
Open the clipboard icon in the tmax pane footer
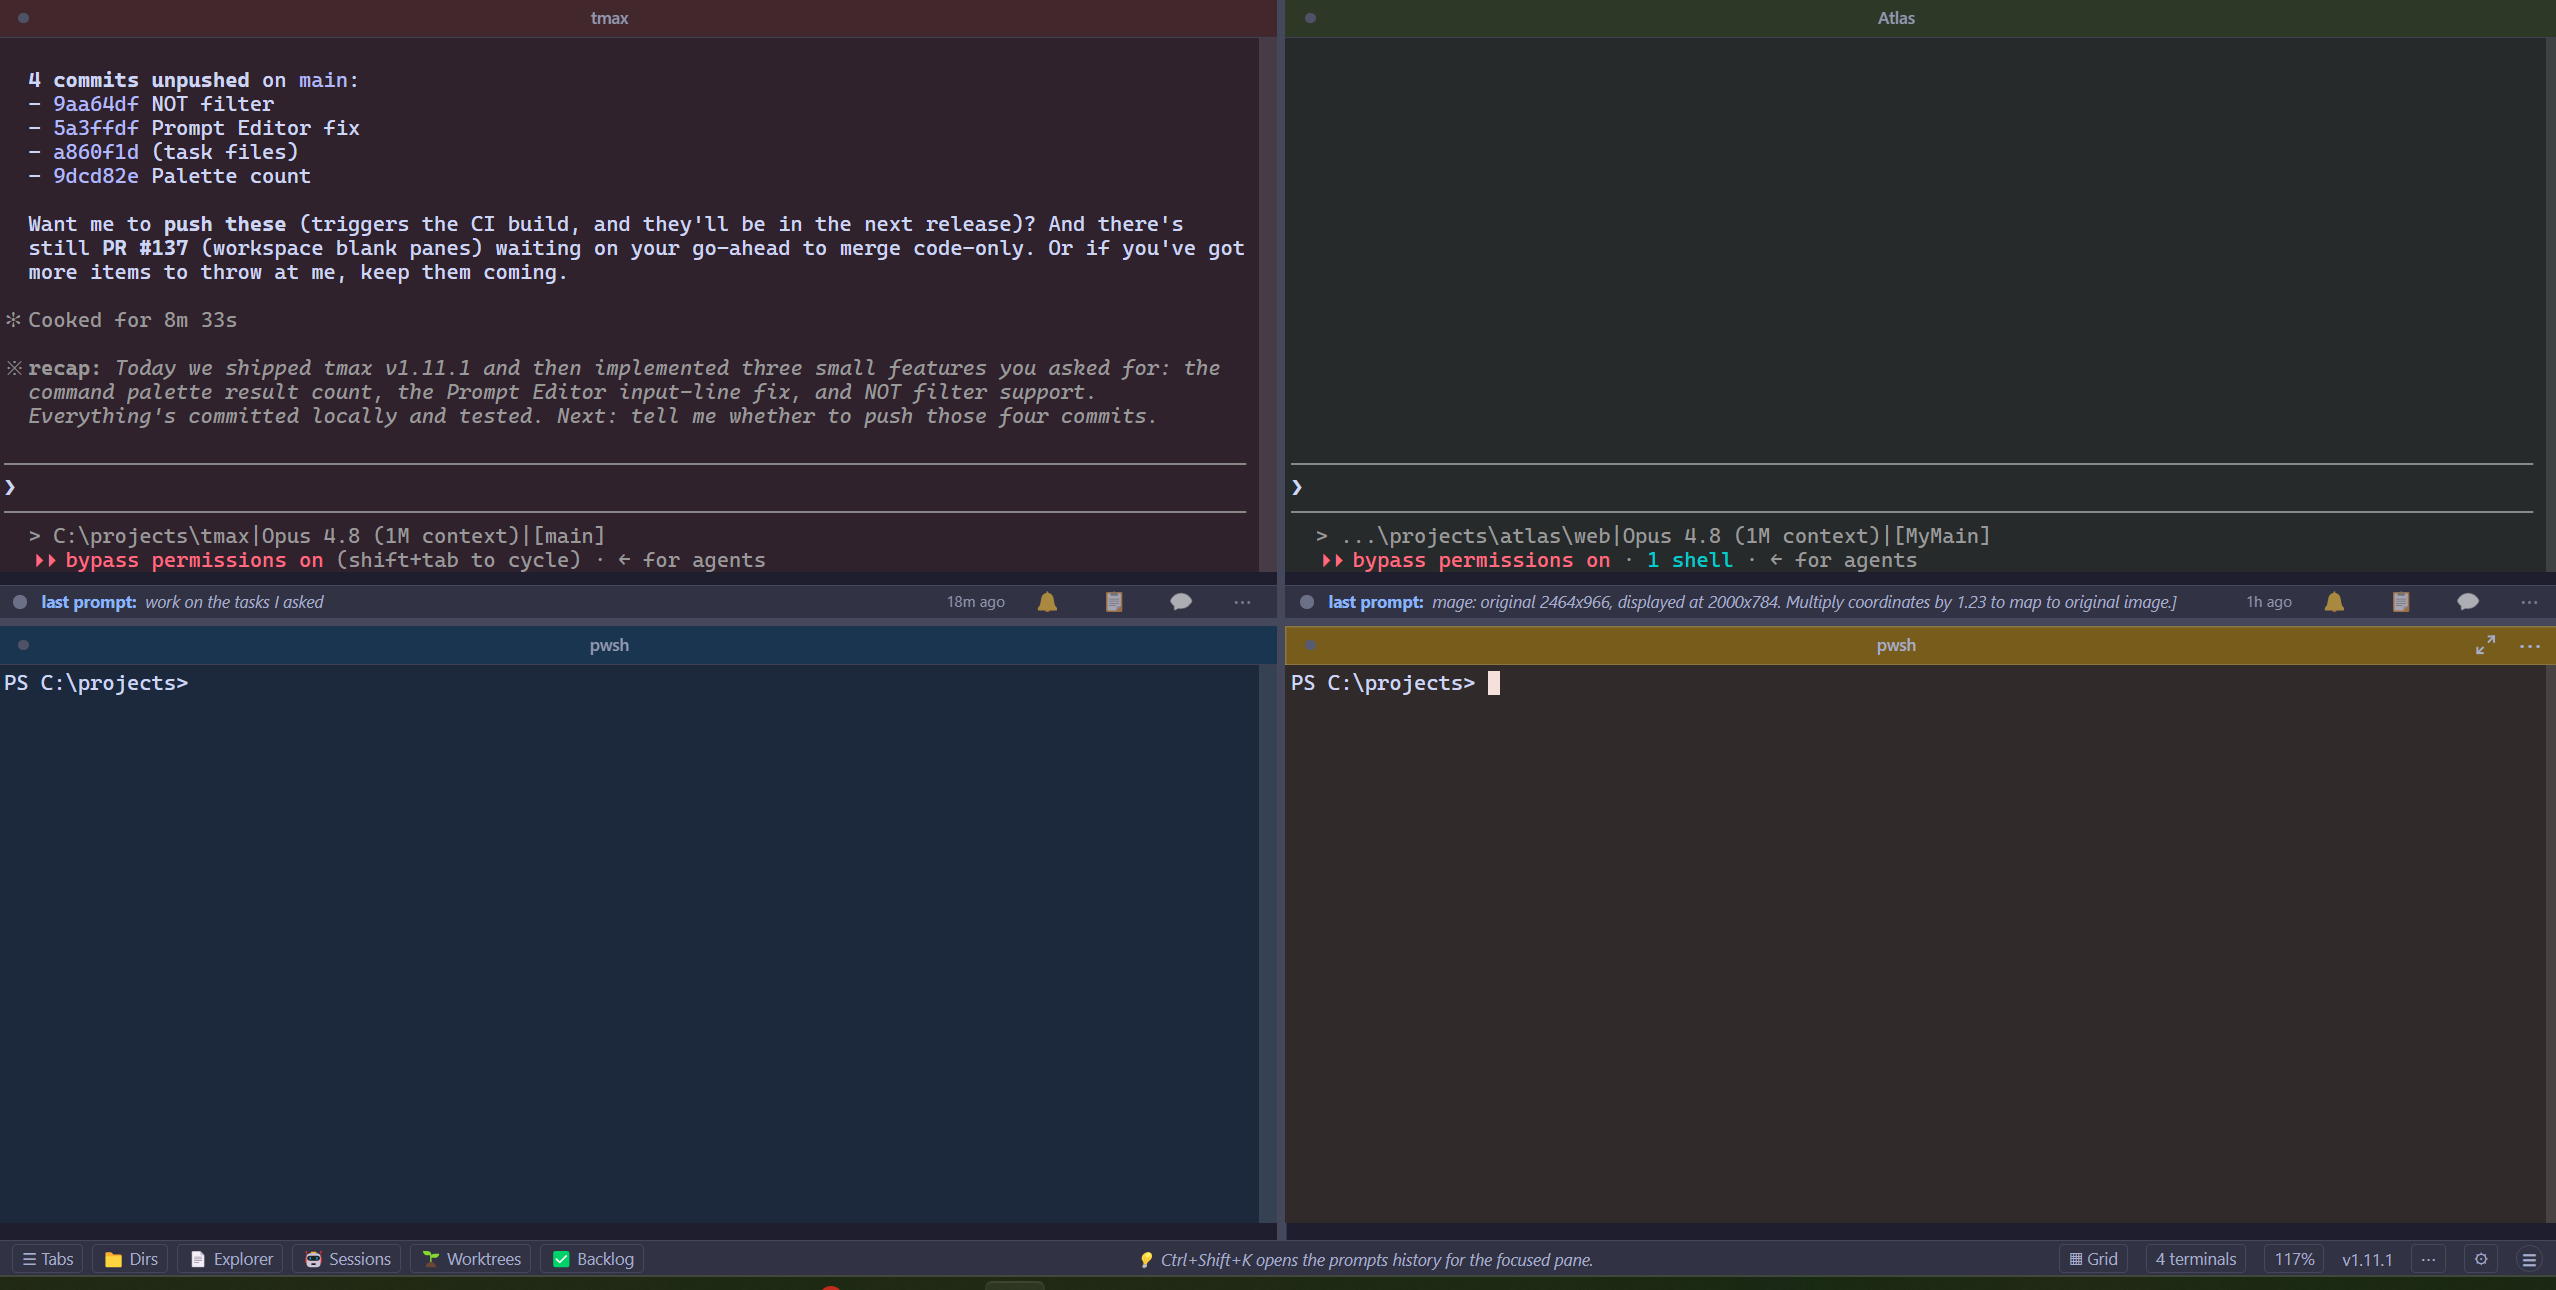pos(1114,602)
